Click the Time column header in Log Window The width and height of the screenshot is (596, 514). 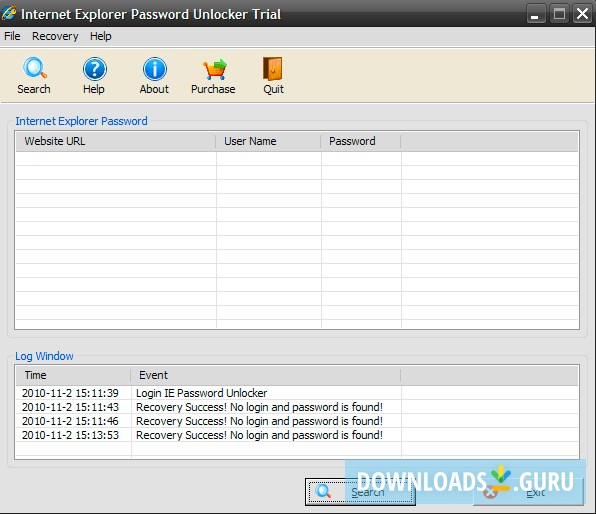(x=73, y=375)
